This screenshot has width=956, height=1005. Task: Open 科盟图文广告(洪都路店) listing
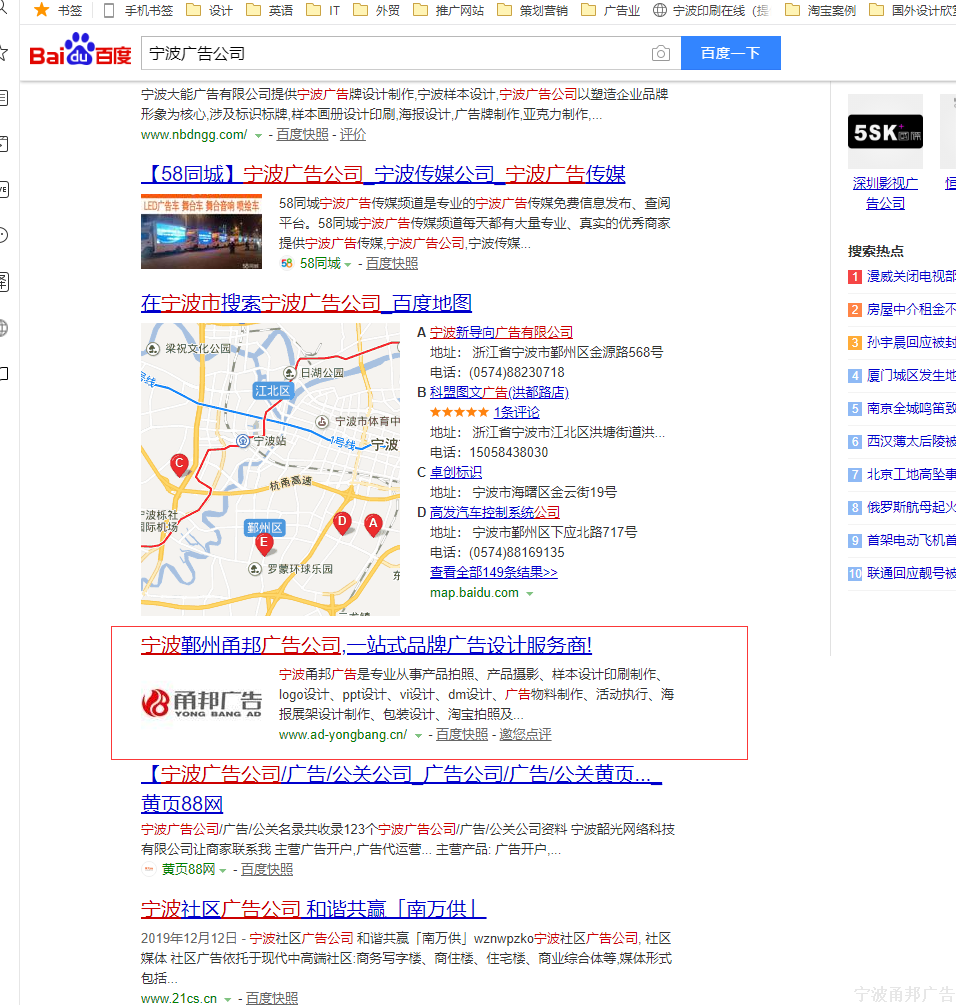(x=499, y=392)
